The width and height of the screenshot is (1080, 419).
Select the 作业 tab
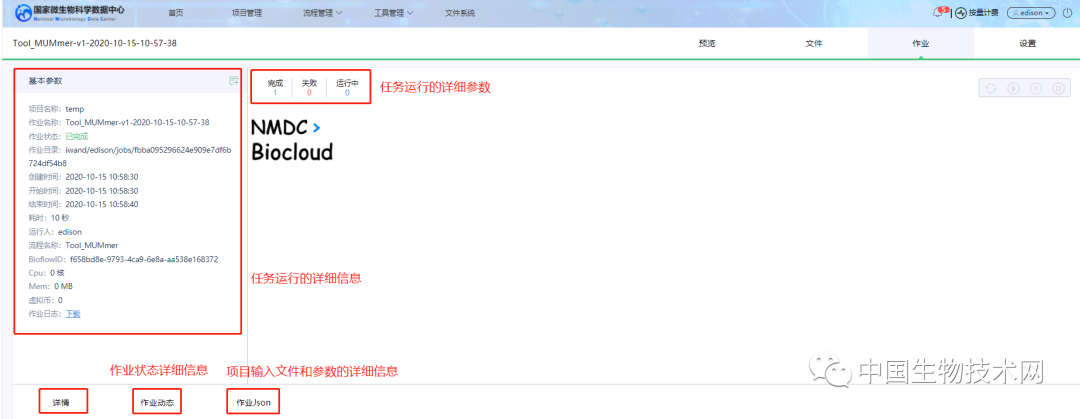pyautogui.click(x=921, y=43)
